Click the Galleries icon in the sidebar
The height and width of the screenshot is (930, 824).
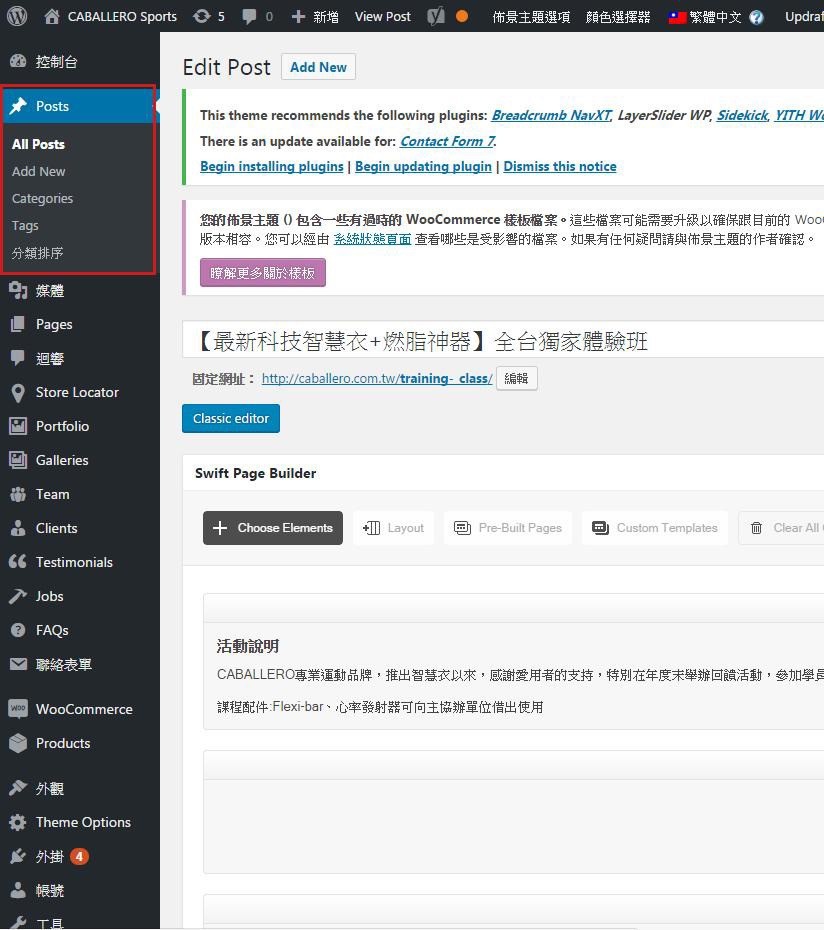18,460
